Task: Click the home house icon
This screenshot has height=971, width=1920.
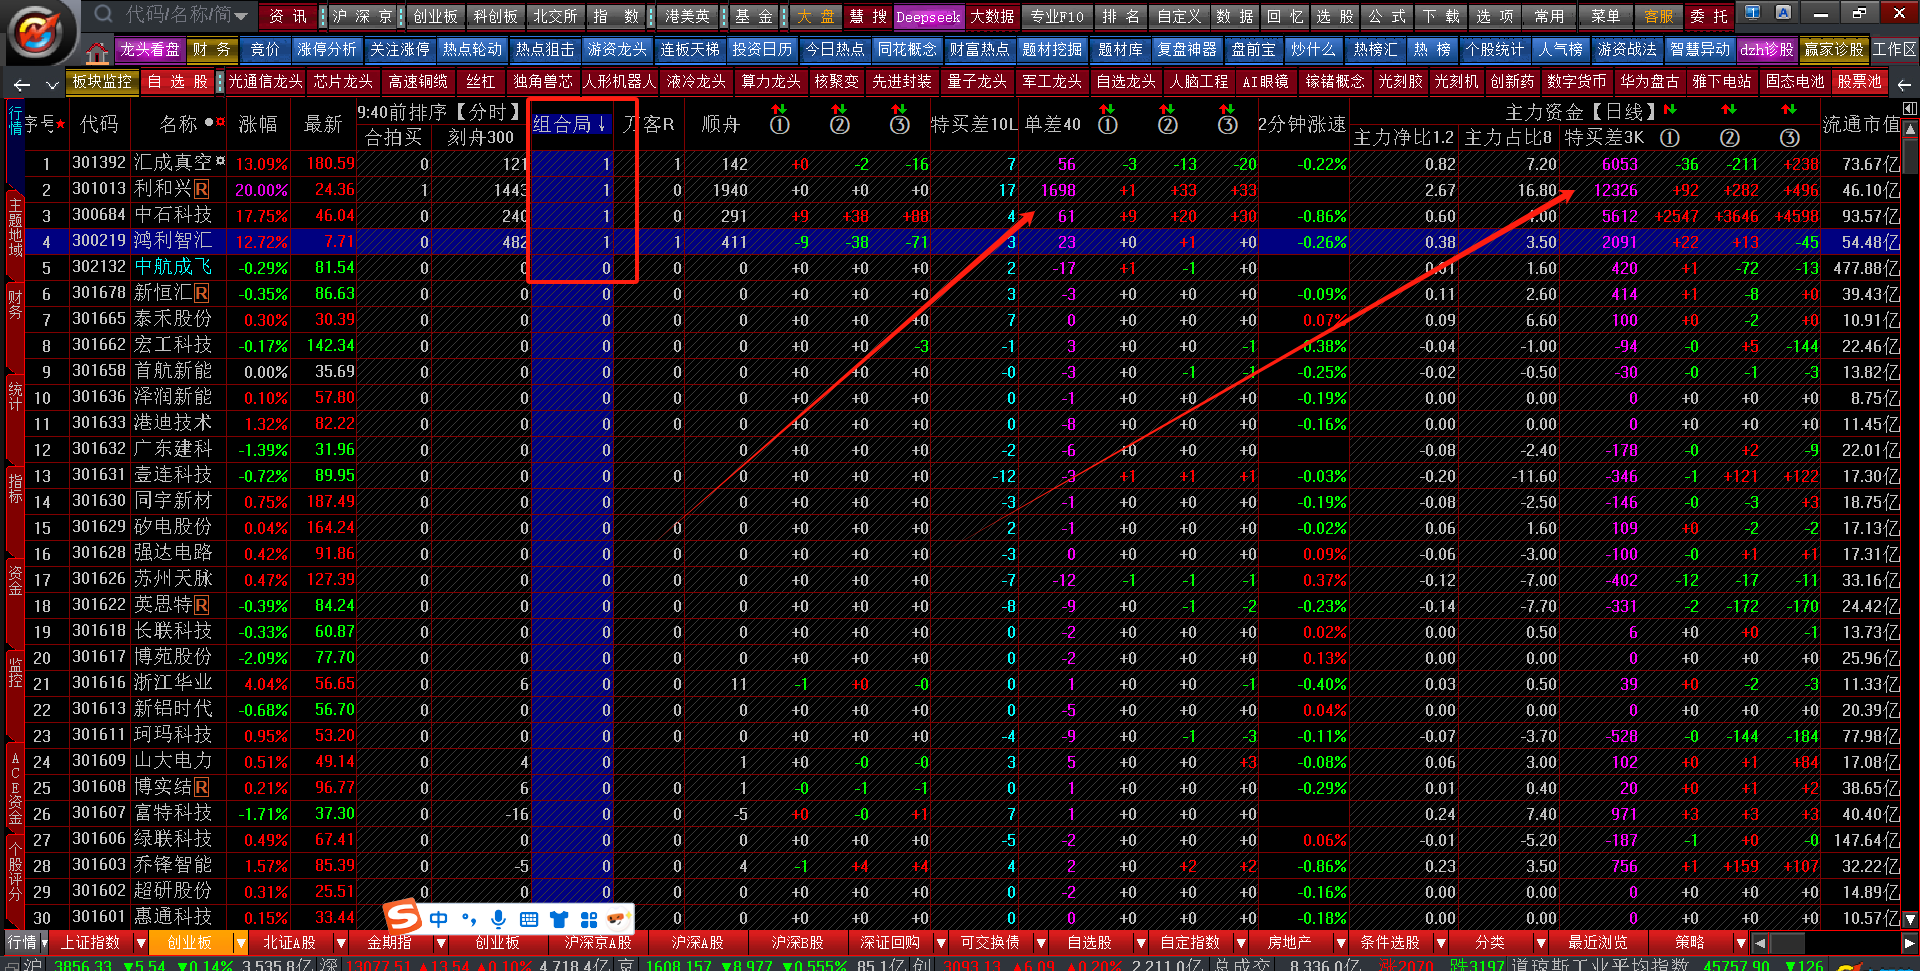Action: click(97, 52)
